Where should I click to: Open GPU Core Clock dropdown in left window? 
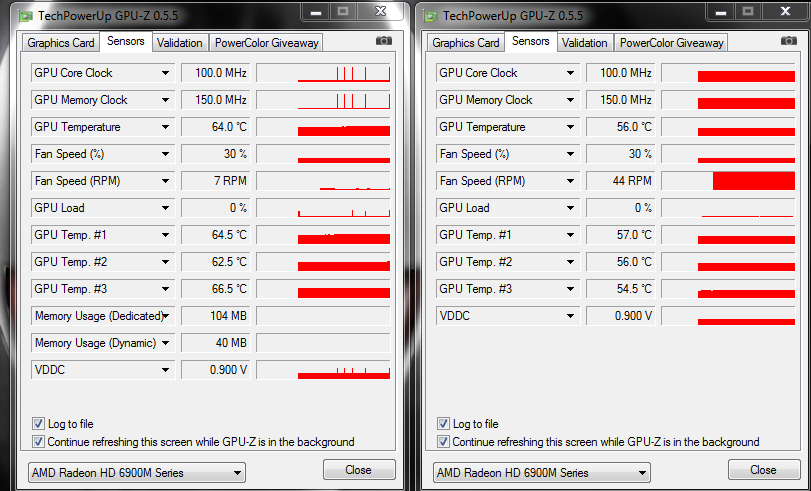point(166,73)
